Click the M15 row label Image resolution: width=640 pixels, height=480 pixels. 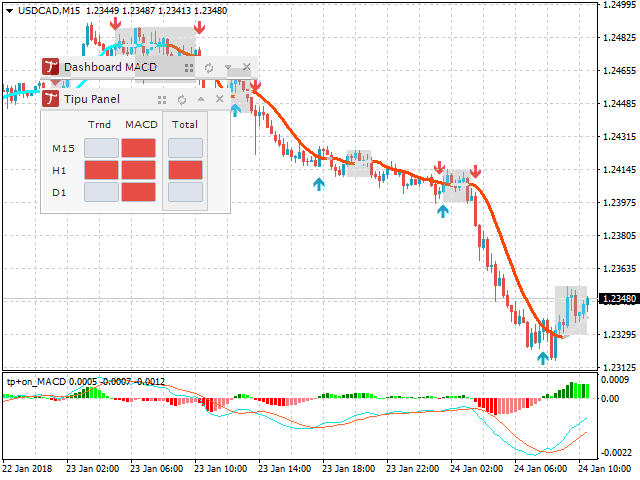[63, 149]
